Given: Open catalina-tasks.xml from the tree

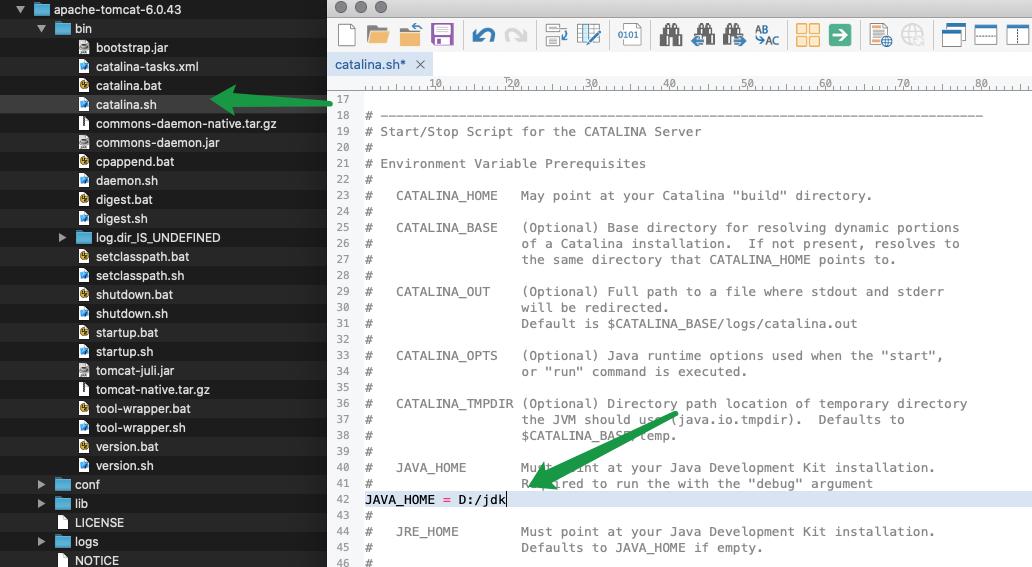Looking at the screenshot, I should [147, 67].
